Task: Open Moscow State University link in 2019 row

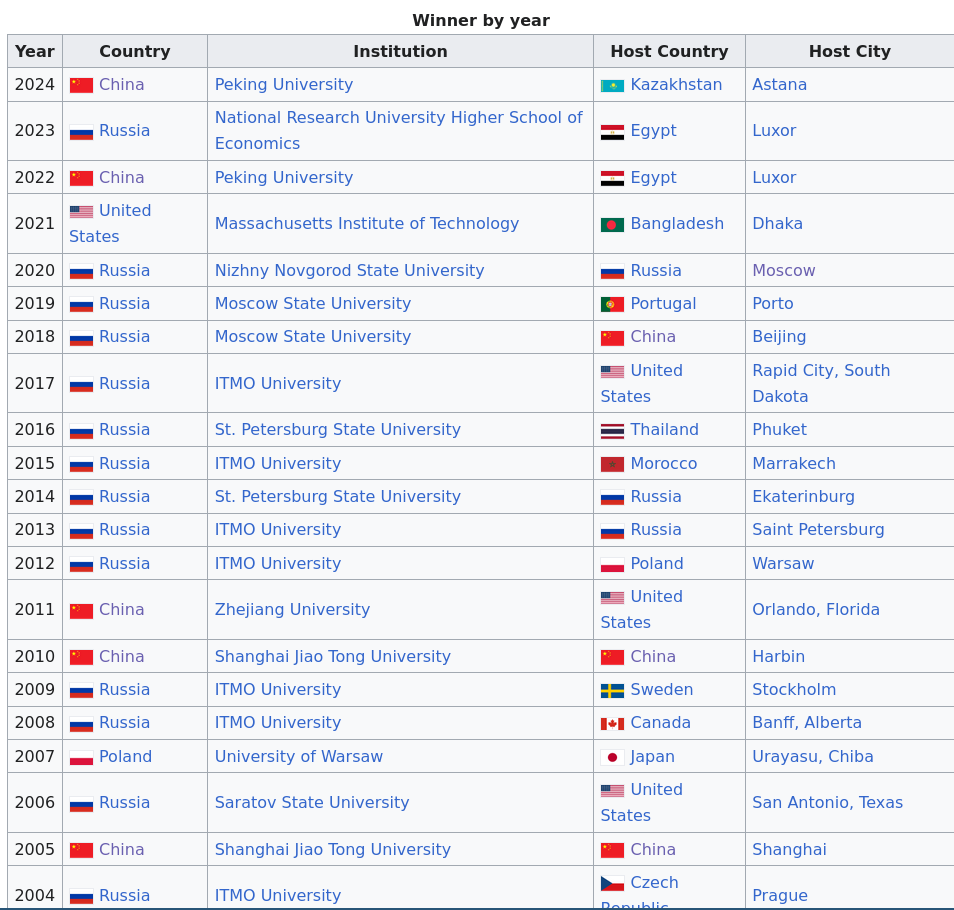Action: 313,304
